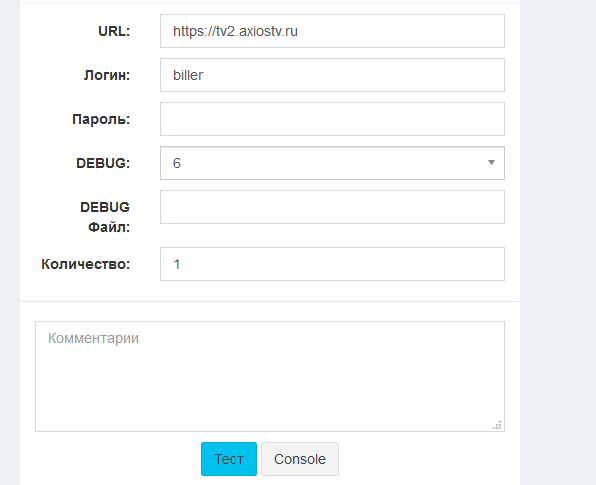
Task: Click the URL: field label
Action: tap(114, 31)
